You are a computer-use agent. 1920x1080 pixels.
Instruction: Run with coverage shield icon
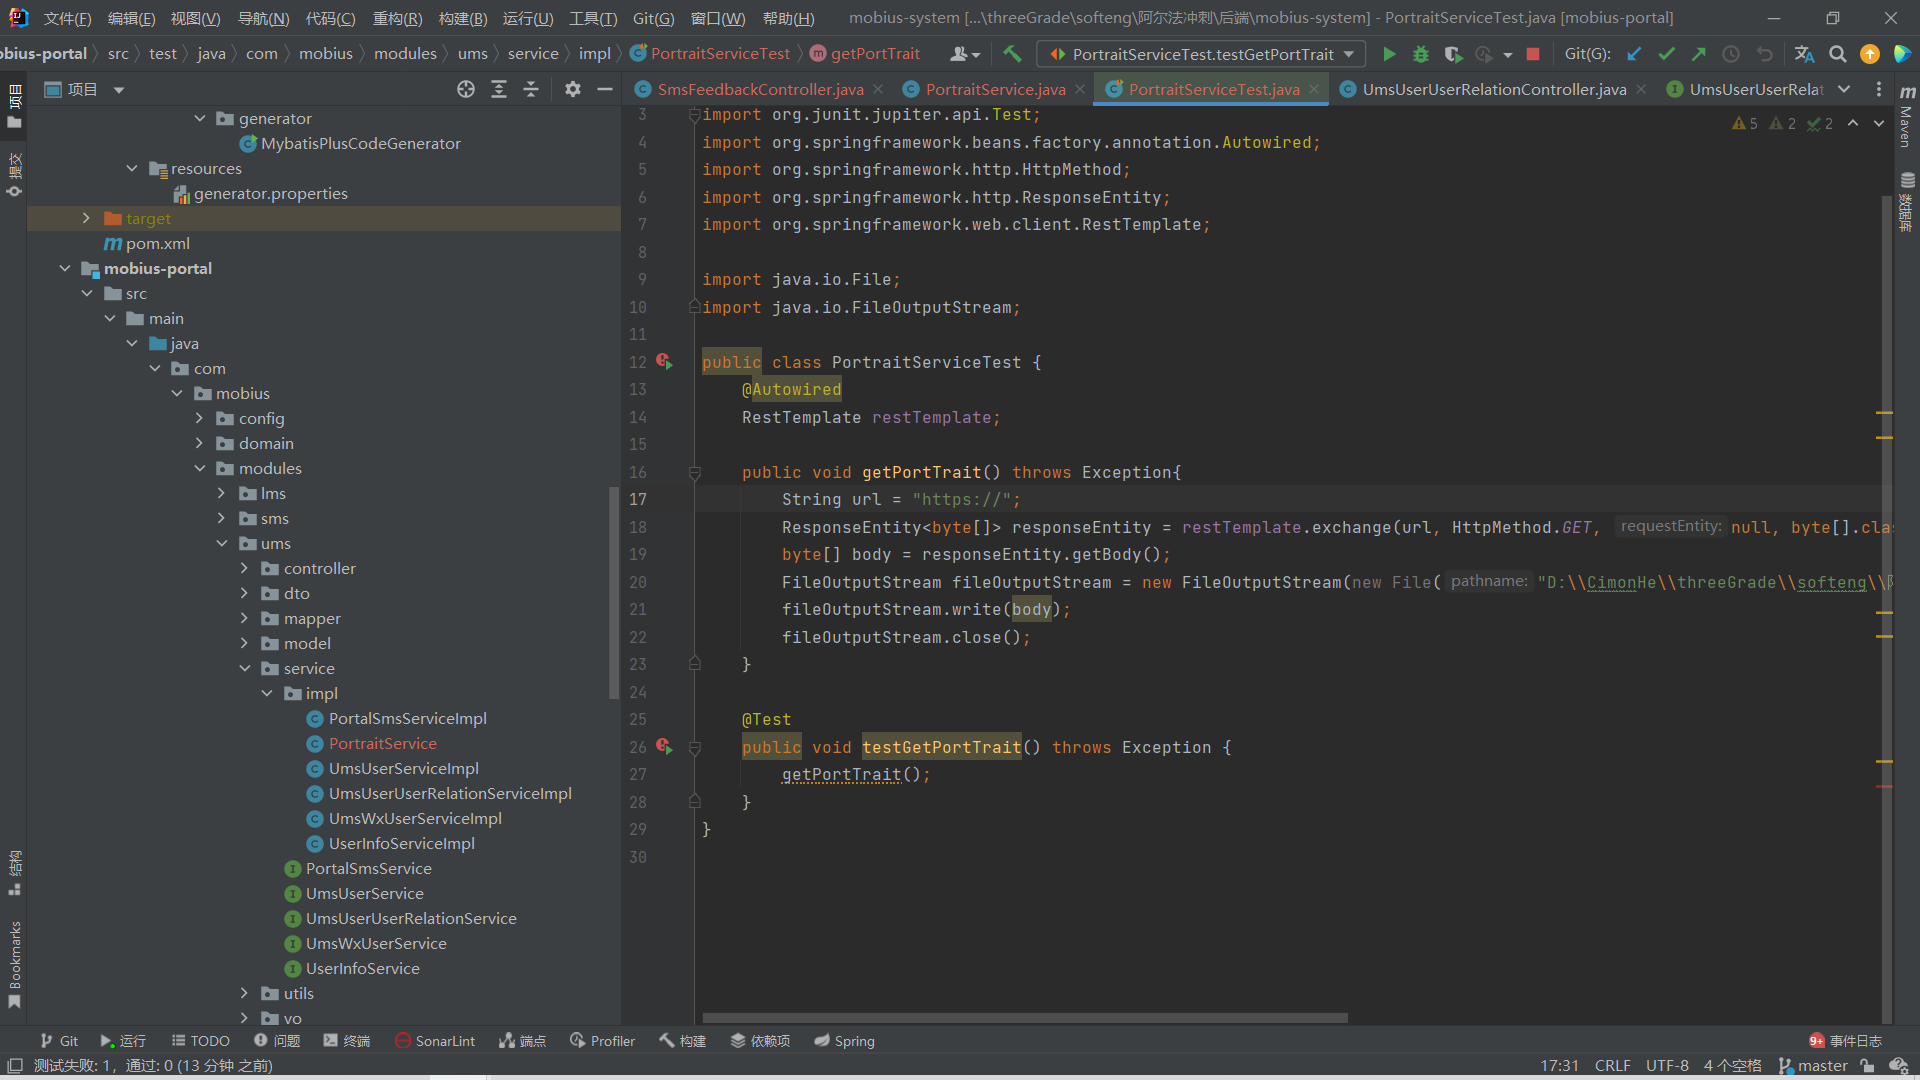coord(1453,54)
